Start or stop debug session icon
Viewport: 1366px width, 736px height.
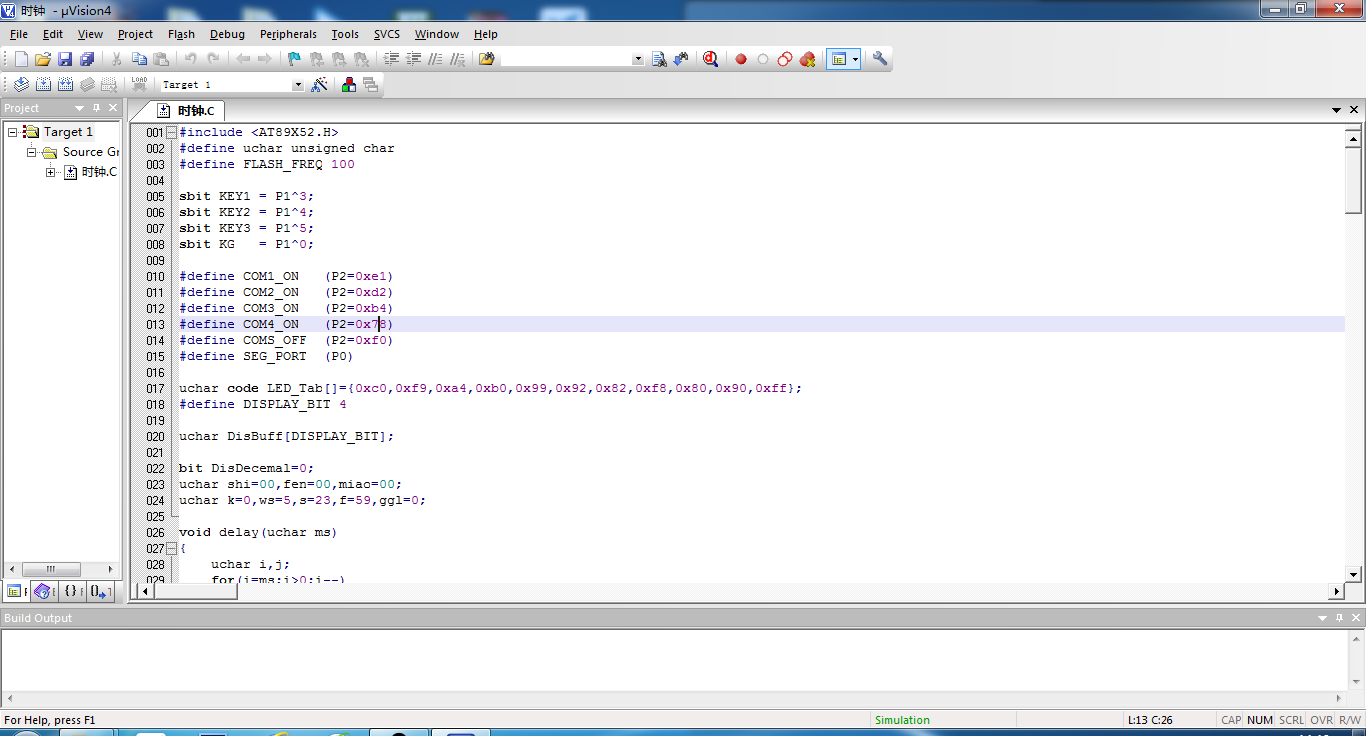(x=711, y=59)
